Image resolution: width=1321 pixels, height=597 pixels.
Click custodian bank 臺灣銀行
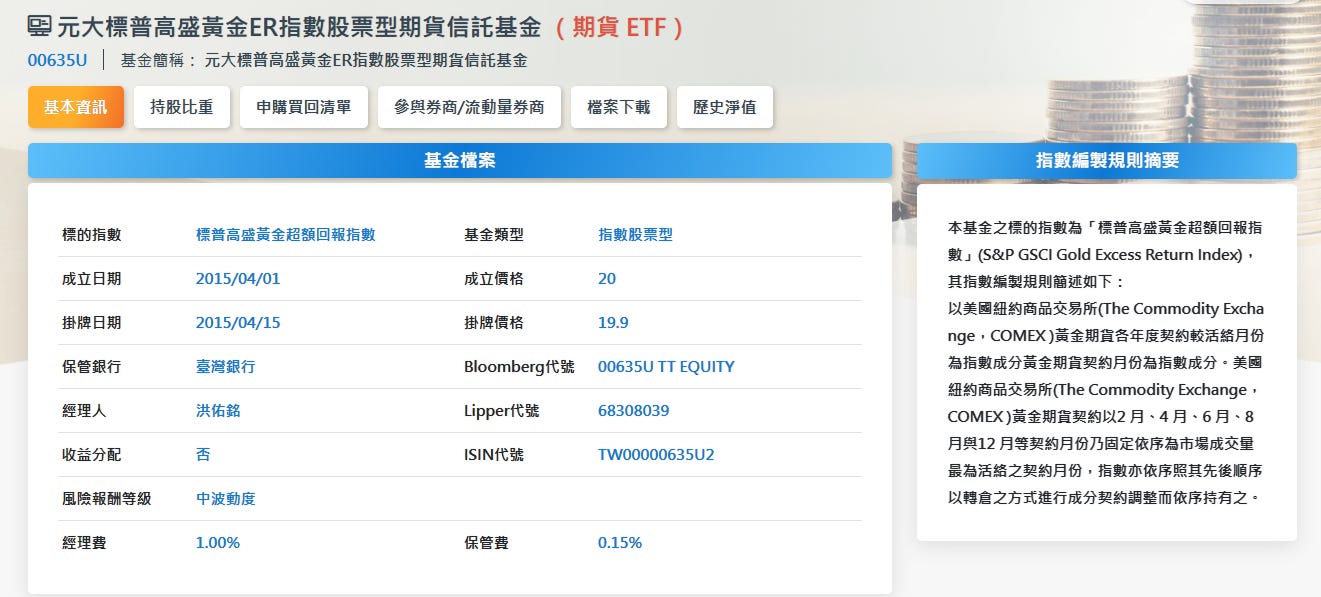(226, 367)
